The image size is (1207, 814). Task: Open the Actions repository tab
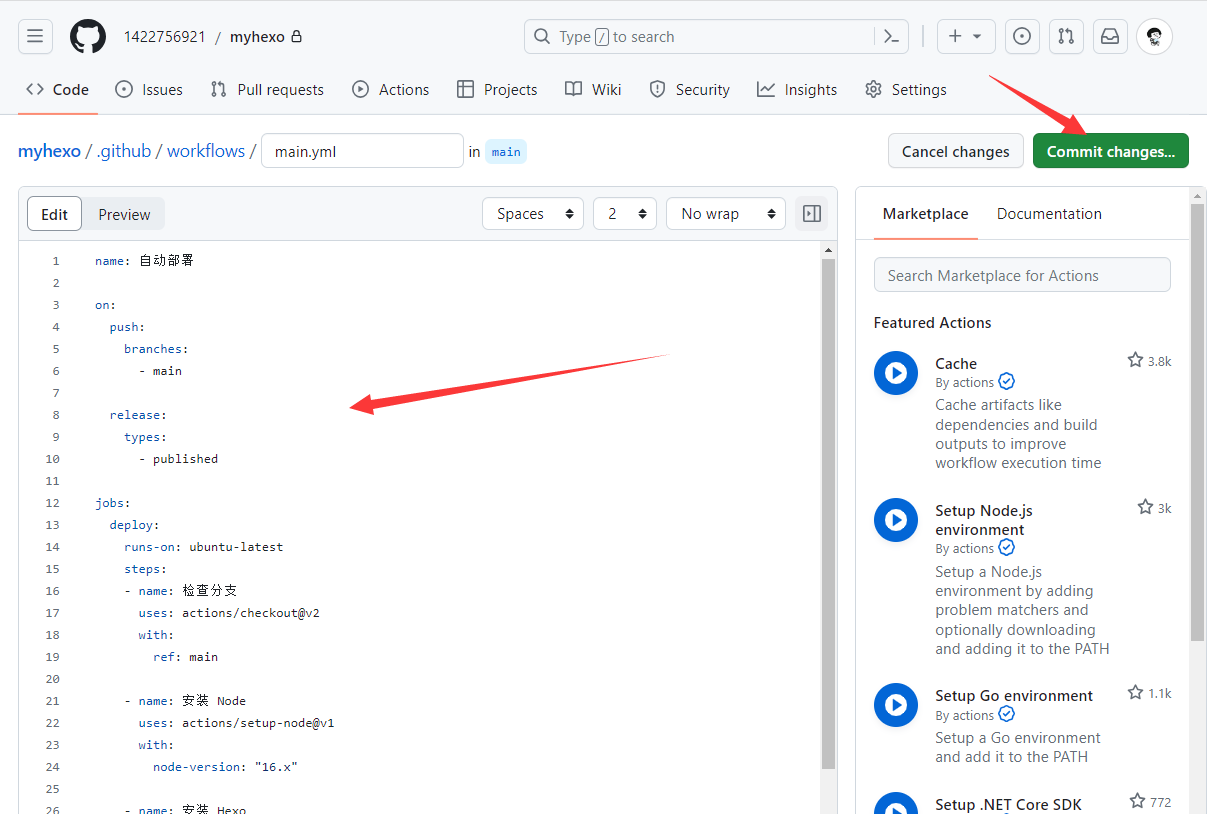coord(390,90)
